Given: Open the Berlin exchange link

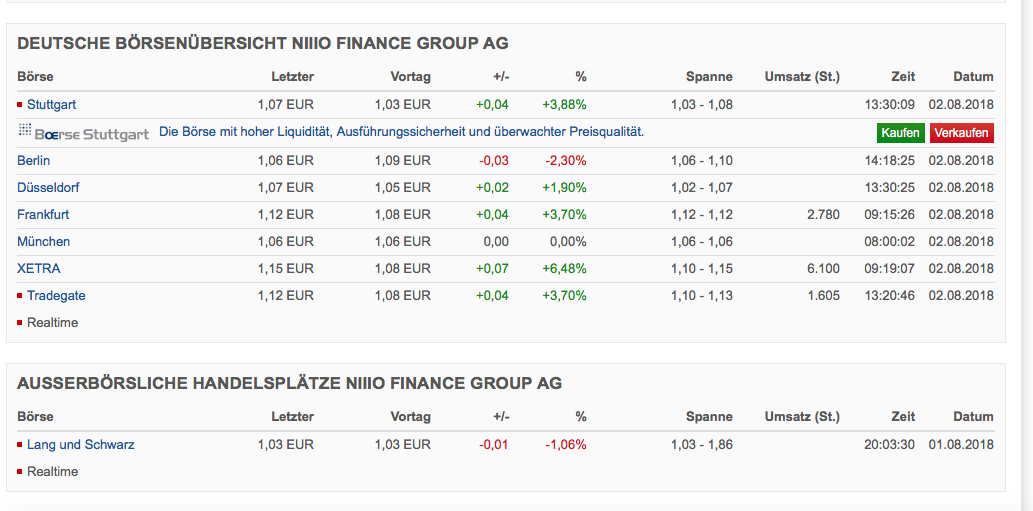Looking at the screenshot, I should pos(33,160).
